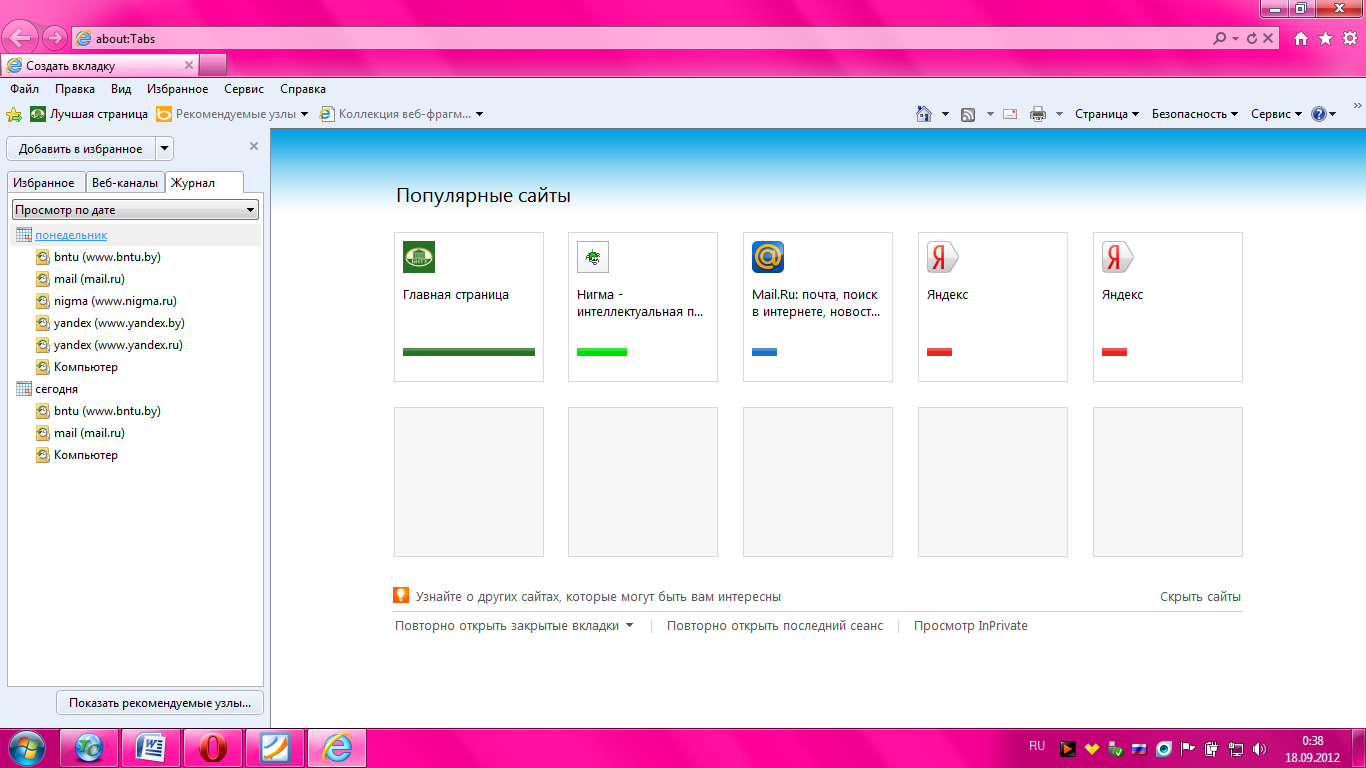The image size is (1366, 768).
Task: Open the Mail.Ru site tile
Action: pos(818,307)
